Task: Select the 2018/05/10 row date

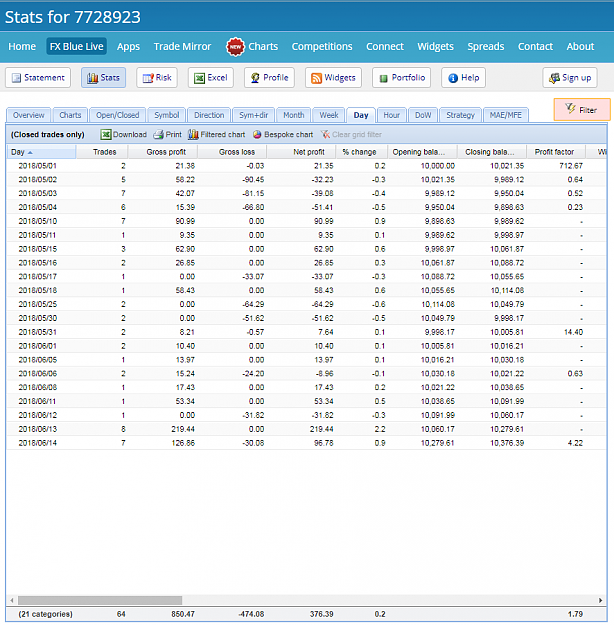Action: coord(37,221)
